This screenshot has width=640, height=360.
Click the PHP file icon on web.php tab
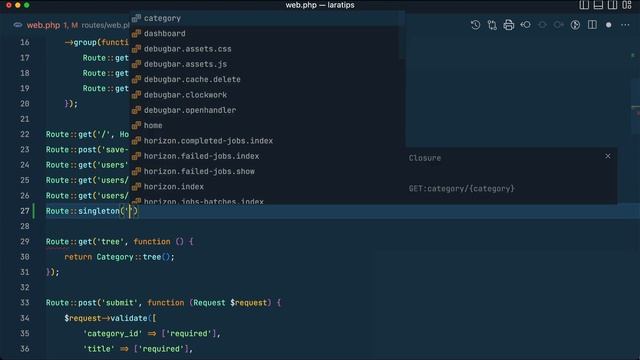click(18, 25)
